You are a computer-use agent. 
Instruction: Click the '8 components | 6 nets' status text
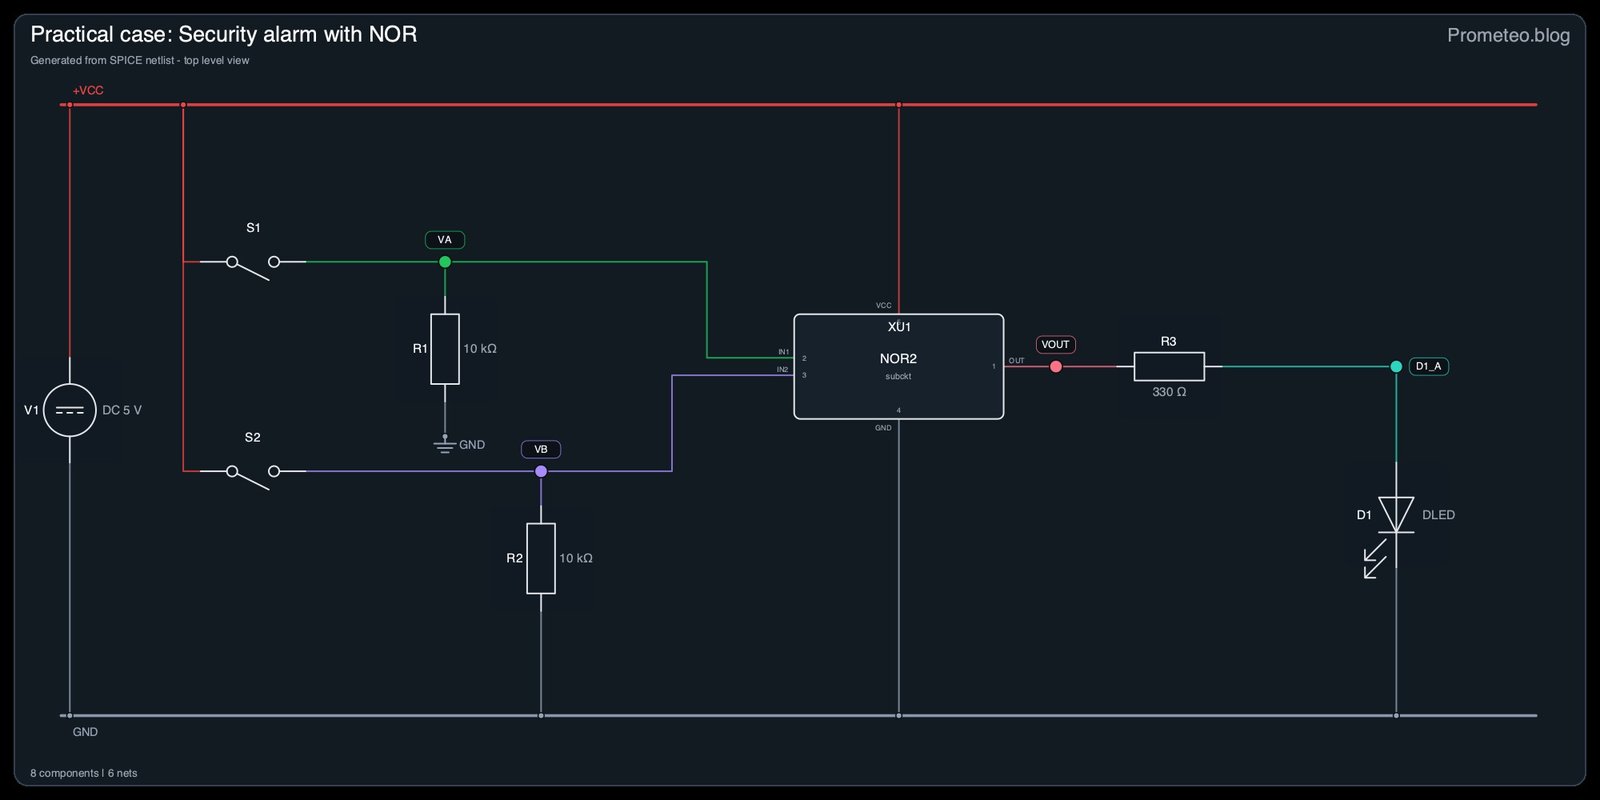(x=84, y=773)
